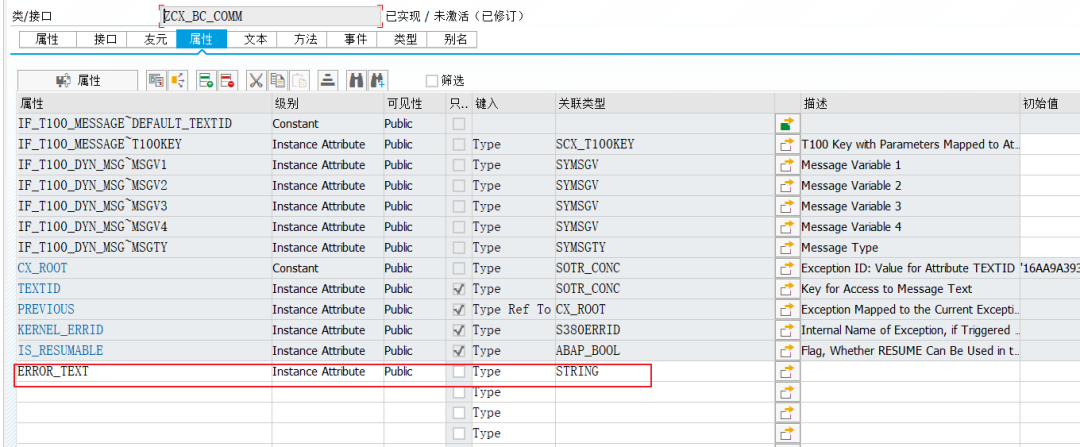Toggle read-only checkbox for MSGV1 row
This screenshot has width=1080, height=447.
pos(459,165)
